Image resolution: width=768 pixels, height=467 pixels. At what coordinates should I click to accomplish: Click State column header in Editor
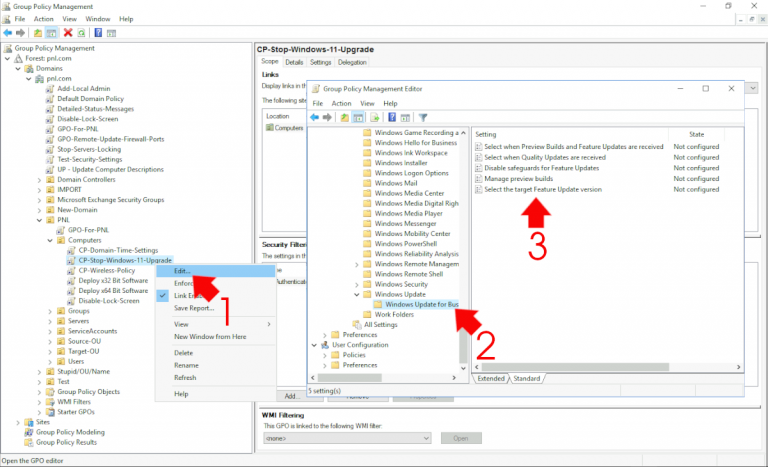coord(696,134)
